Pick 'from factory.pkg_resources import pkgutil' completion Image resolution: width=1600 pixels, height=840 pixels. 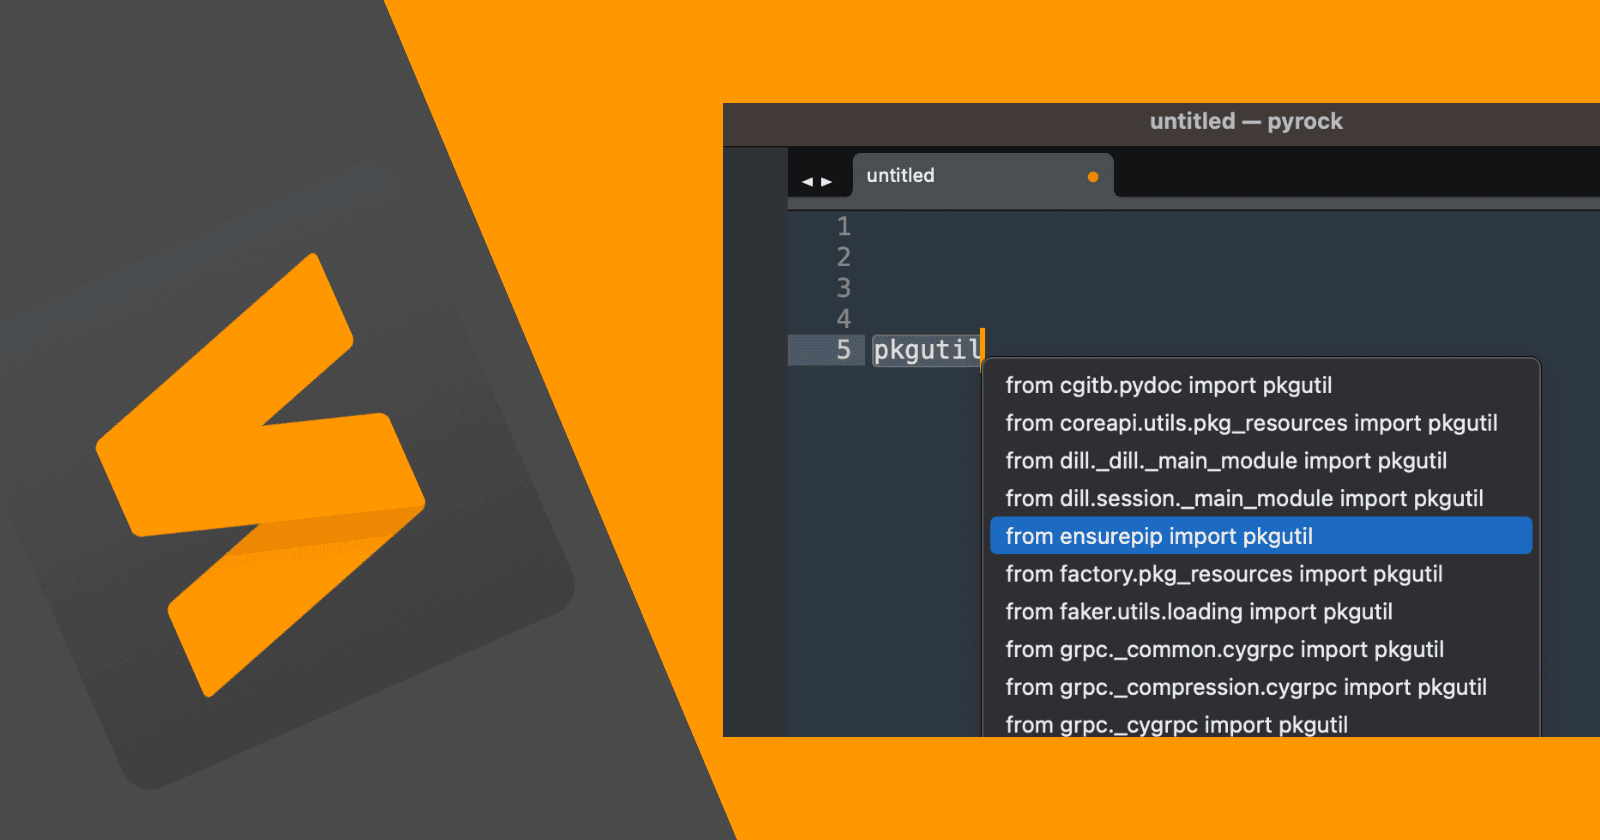click(x=1224, y=574)
